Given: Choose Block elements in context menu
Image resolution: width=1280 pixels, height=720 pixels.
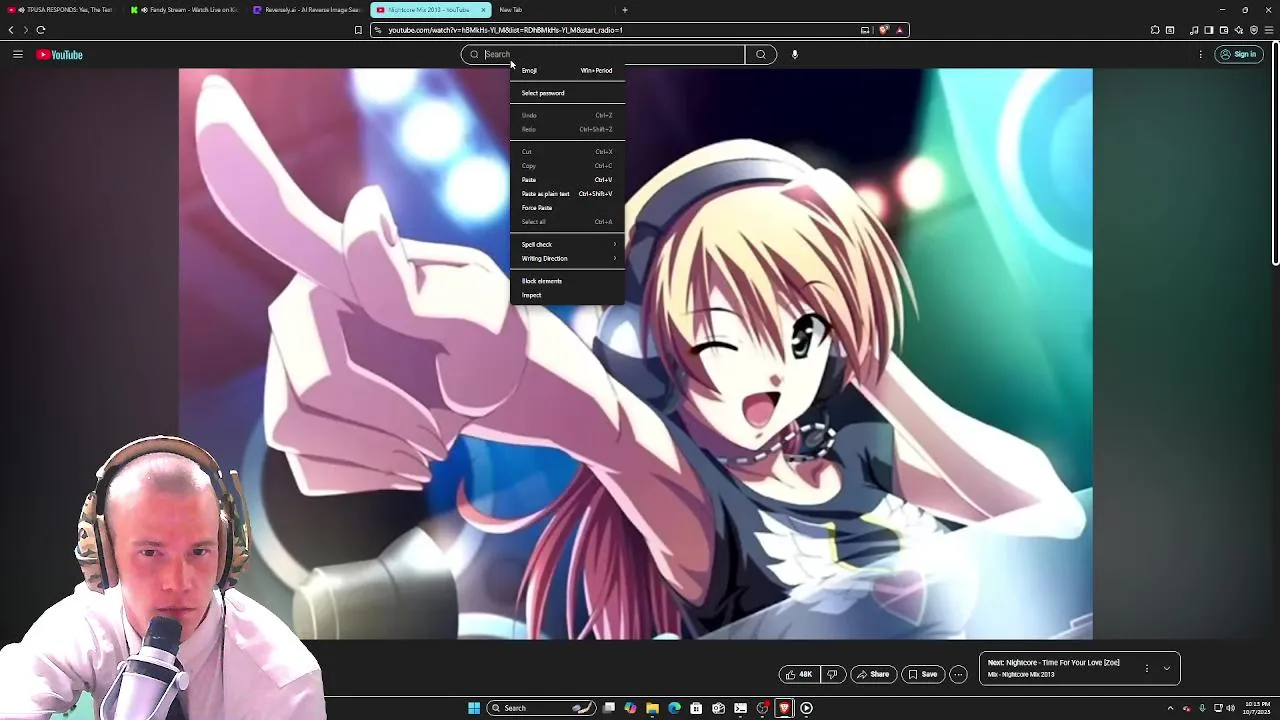Looking at the screenshot, I should pos(567,281).
